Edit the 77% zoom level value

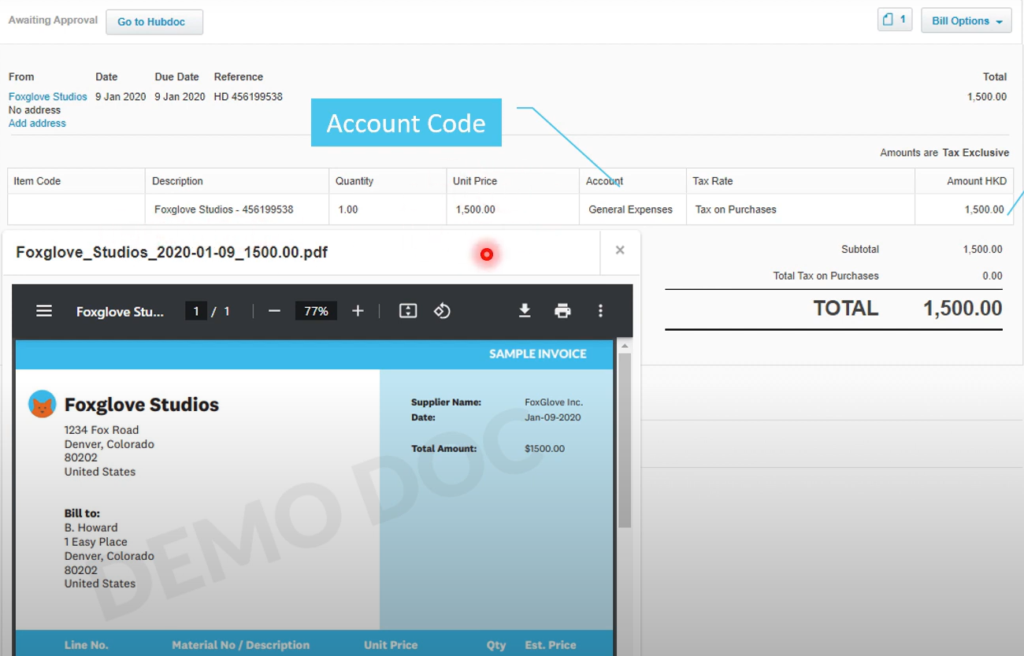pos(315,310)
